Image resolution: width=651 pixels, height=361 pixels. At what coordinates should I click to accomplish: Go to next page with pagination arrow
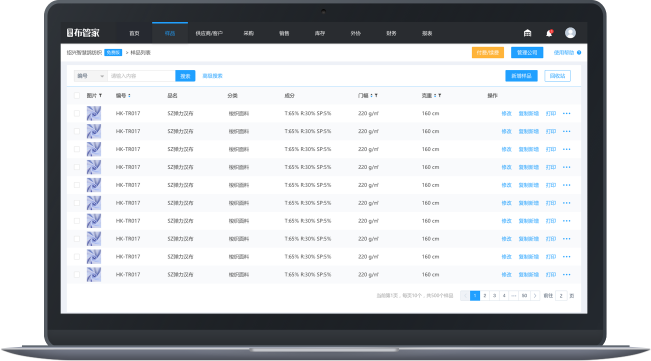coord(535,296)
